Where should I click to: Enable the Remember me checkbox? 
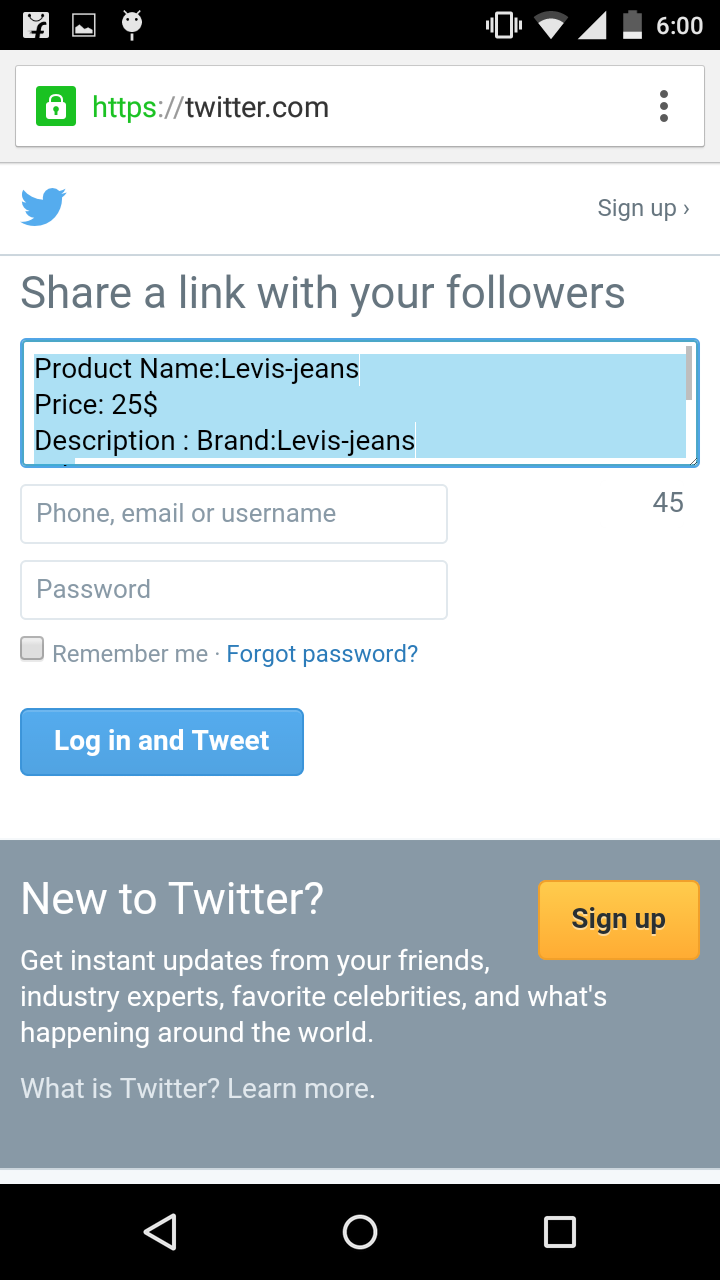[33, 649]
